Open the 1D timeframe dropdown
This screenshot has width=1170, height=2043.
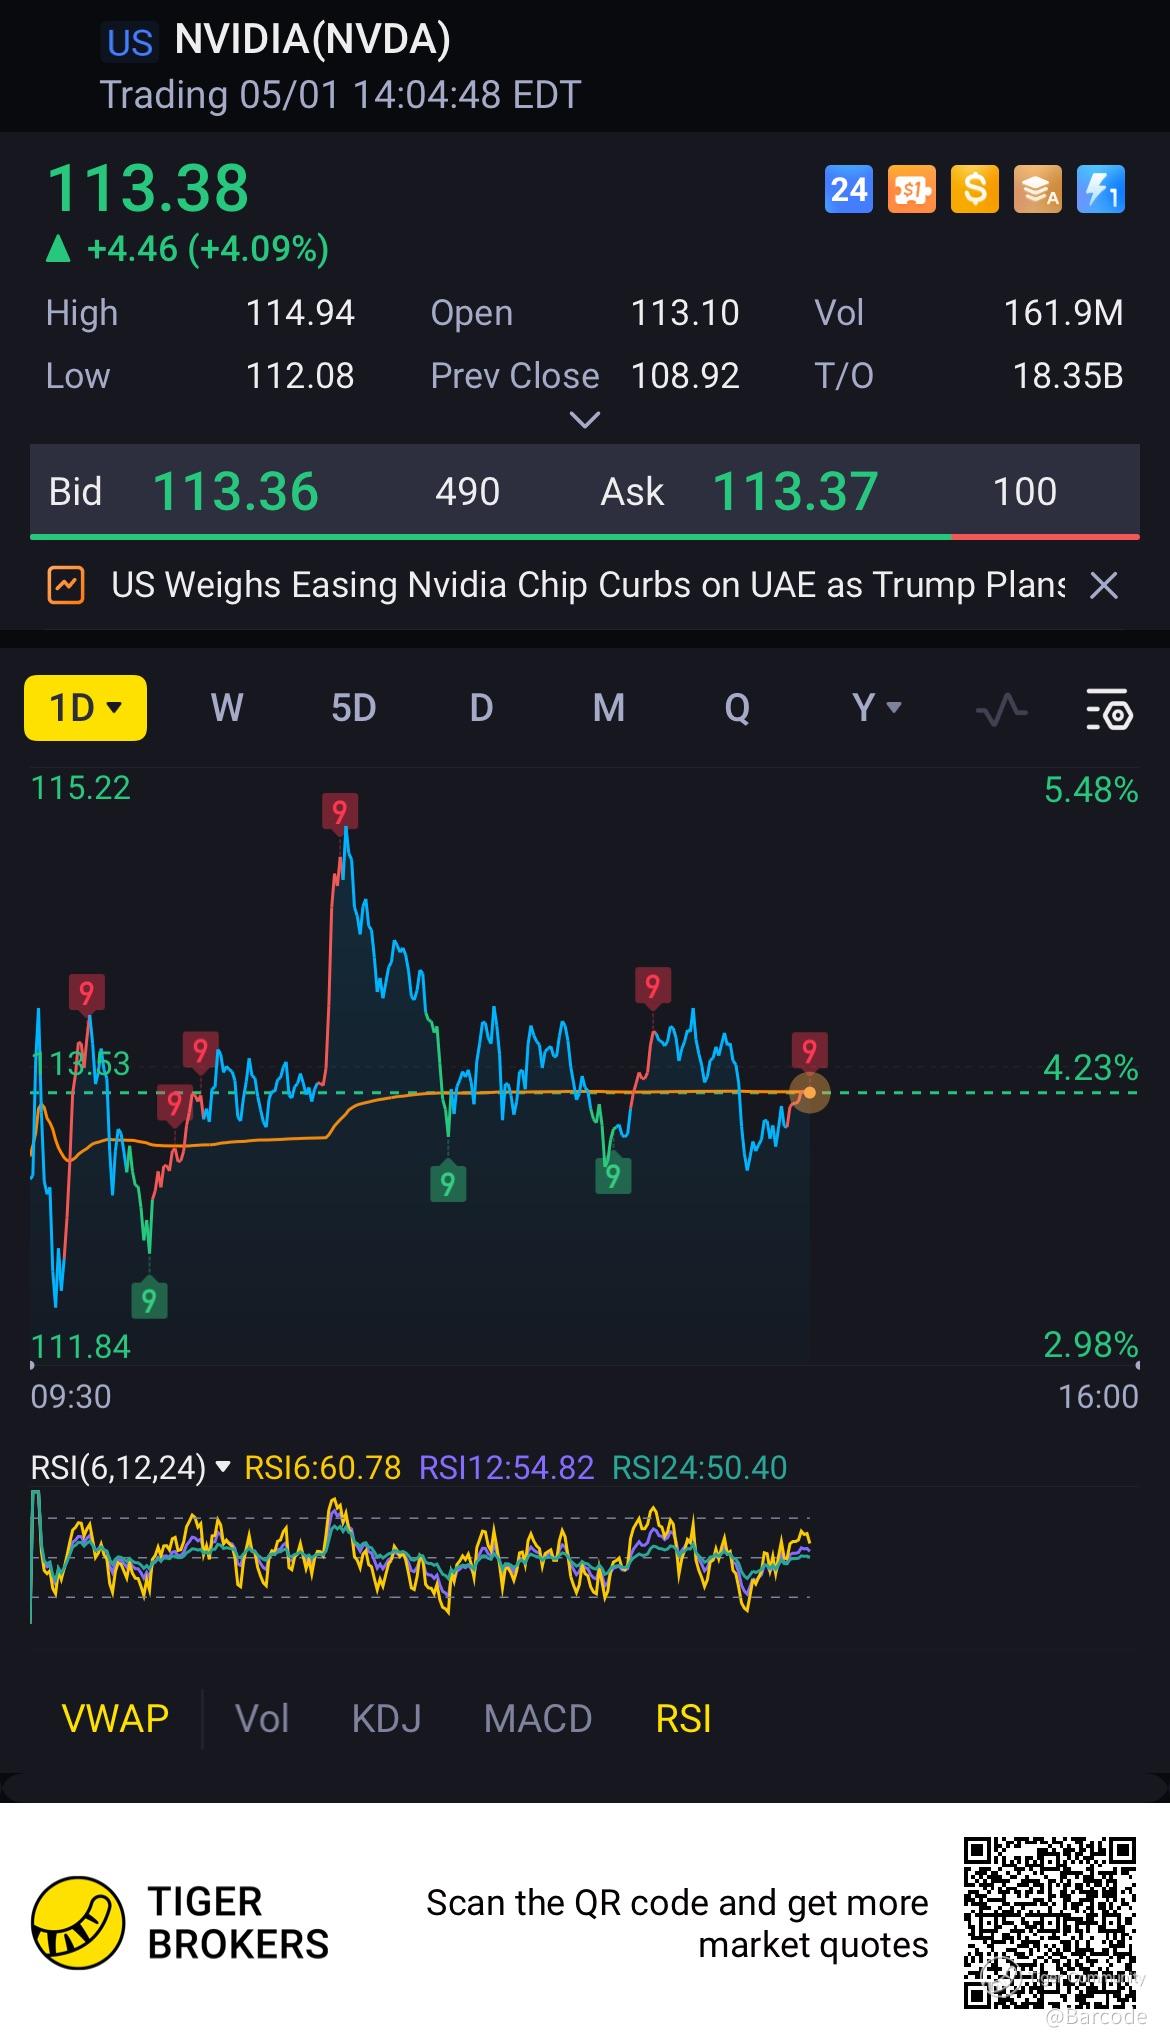85,708
